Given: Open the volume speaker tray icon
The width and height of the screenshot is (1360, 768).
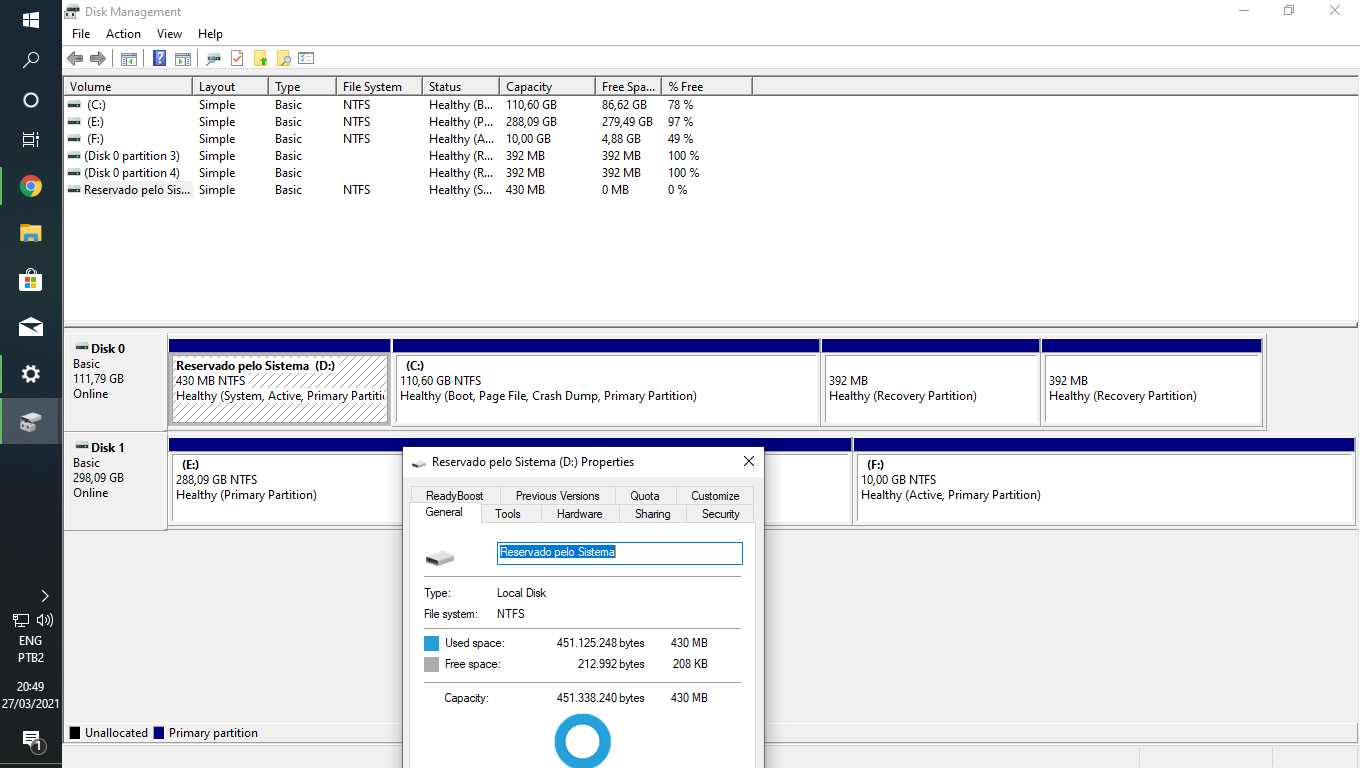Looking at the screenshot, I should (x=44, y=620).
